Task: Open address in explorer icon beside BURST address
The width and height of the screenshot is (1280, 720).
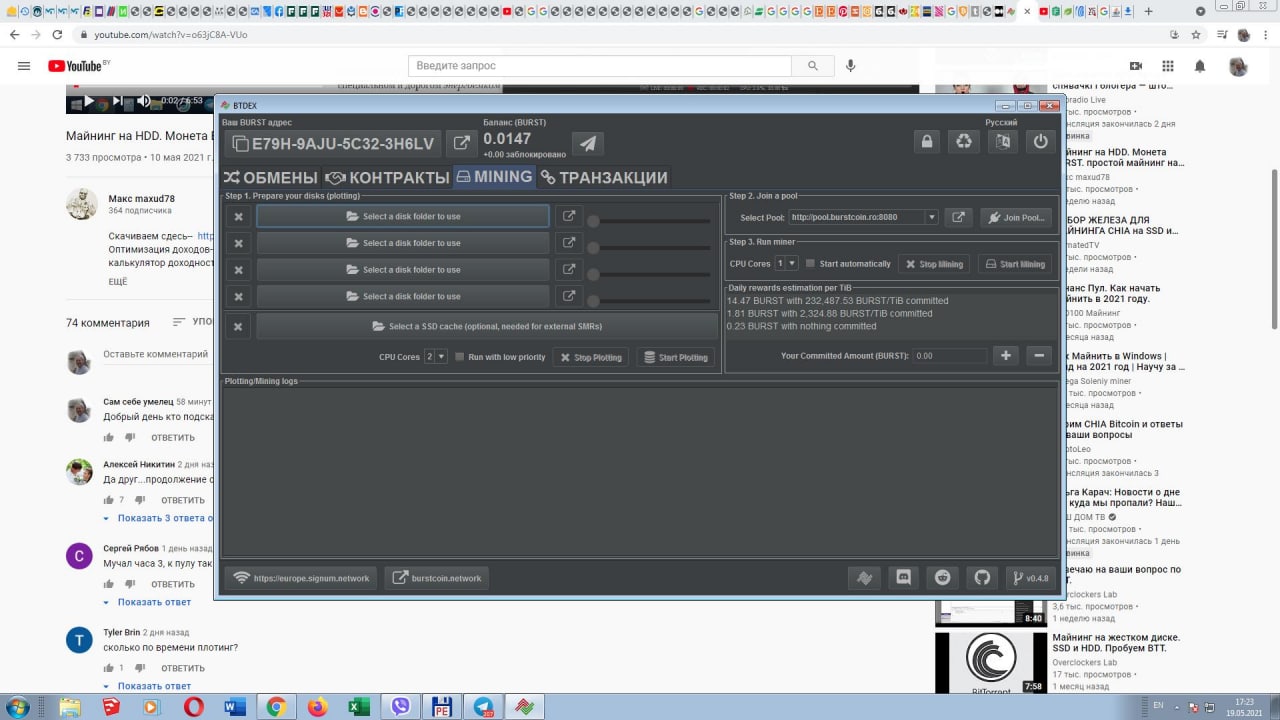Action: tap(461, 144)
